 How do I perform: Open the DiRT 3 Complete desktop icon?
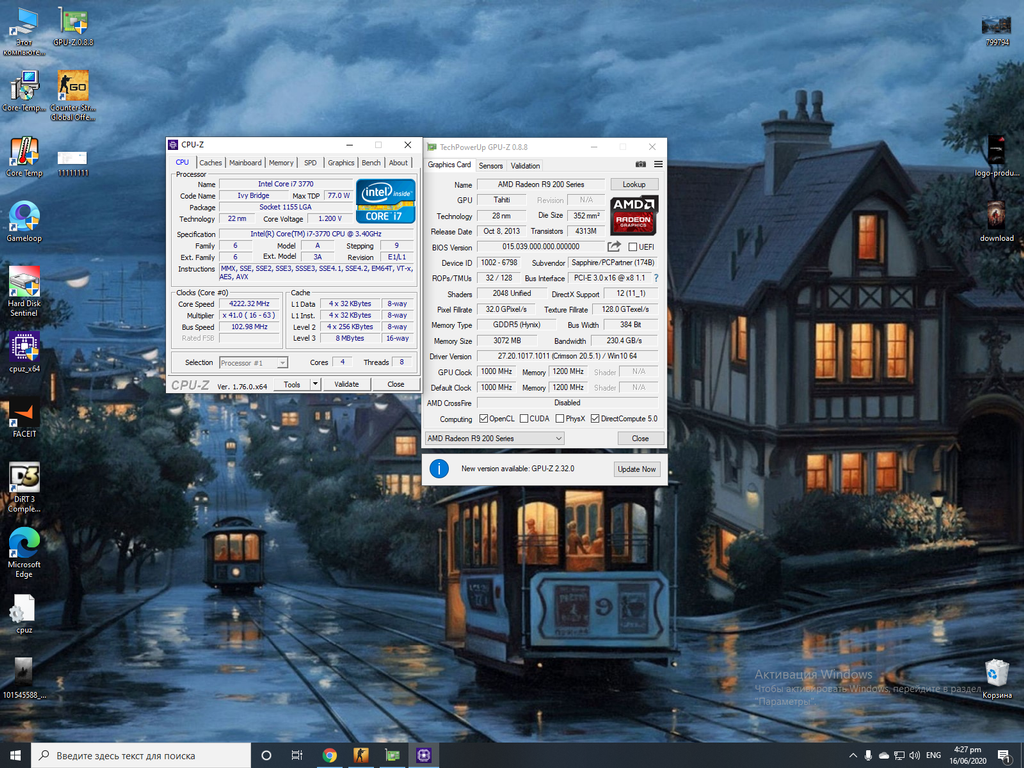[x=24, y=487]
